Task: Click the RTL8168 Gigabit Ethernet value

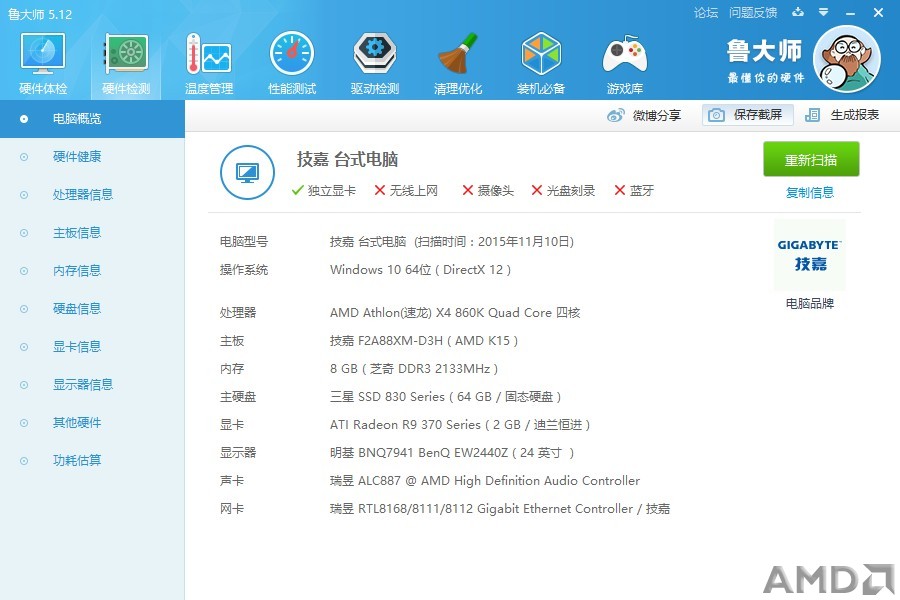Action: 499,509
